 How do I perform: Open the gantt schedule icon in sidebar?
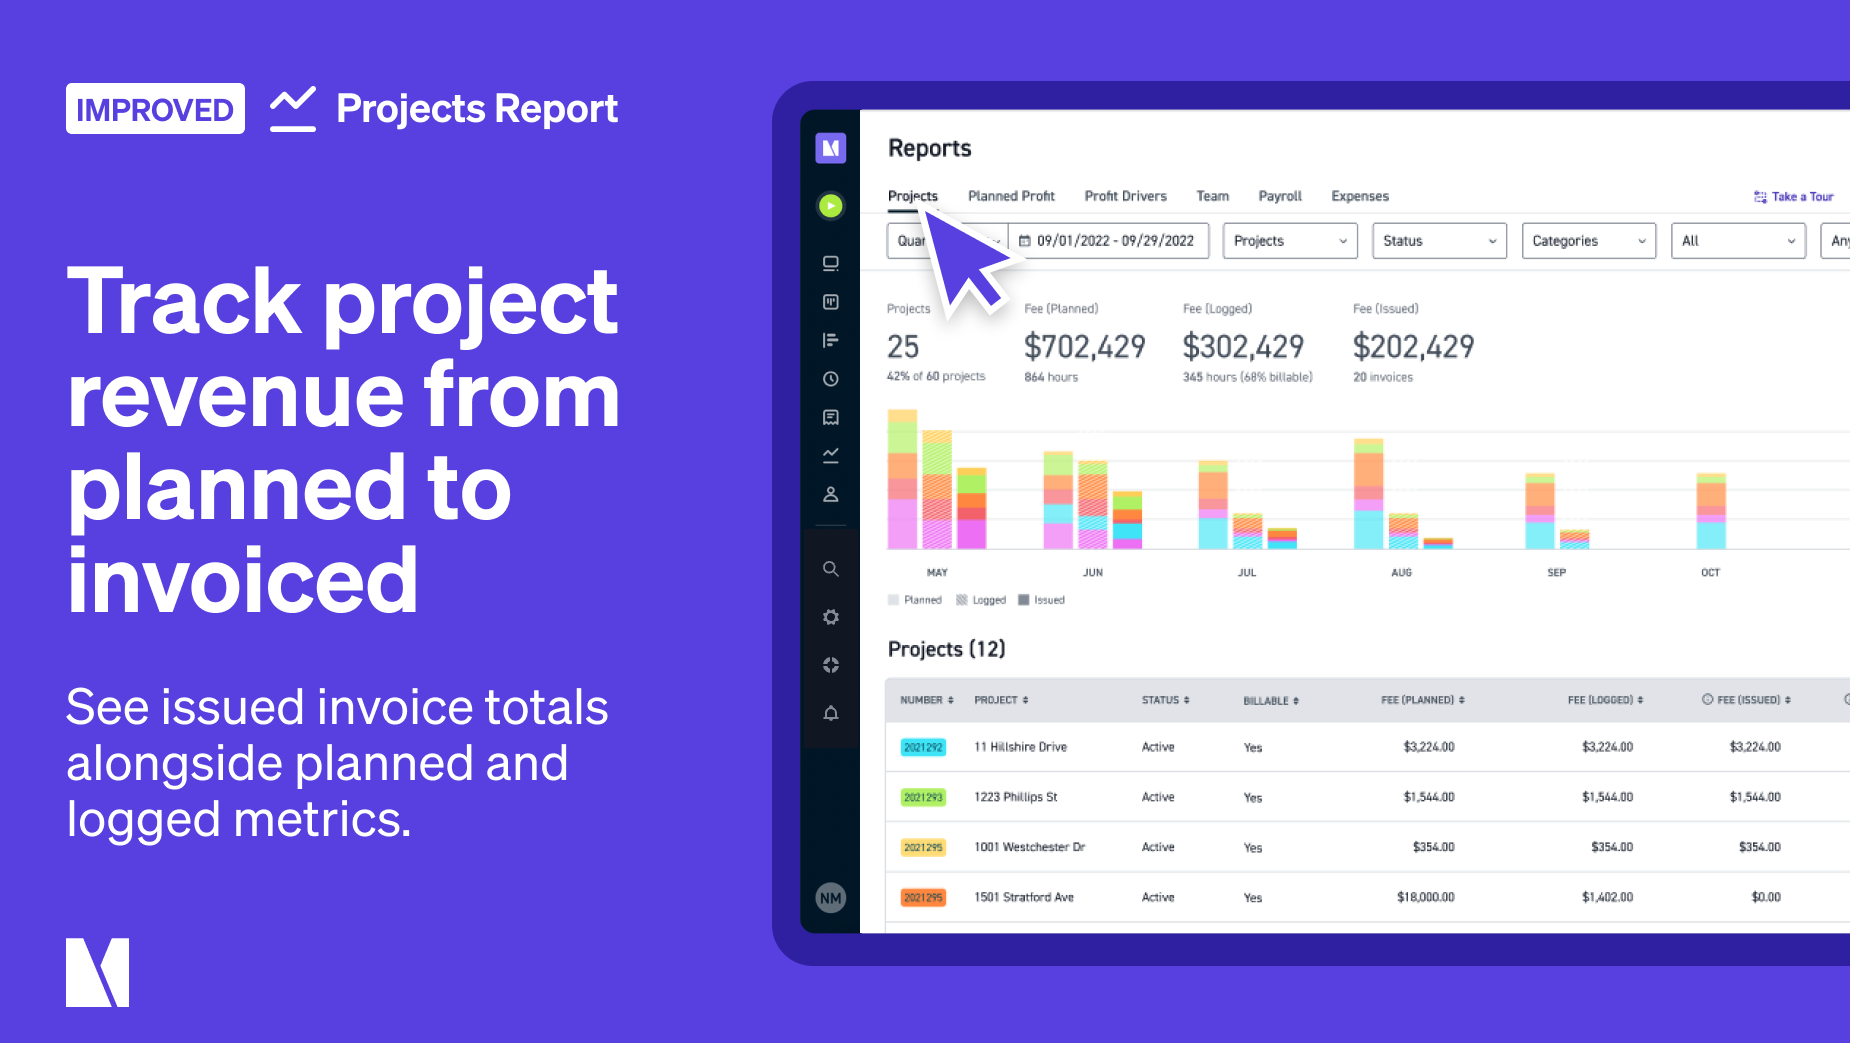click(830, 340)
